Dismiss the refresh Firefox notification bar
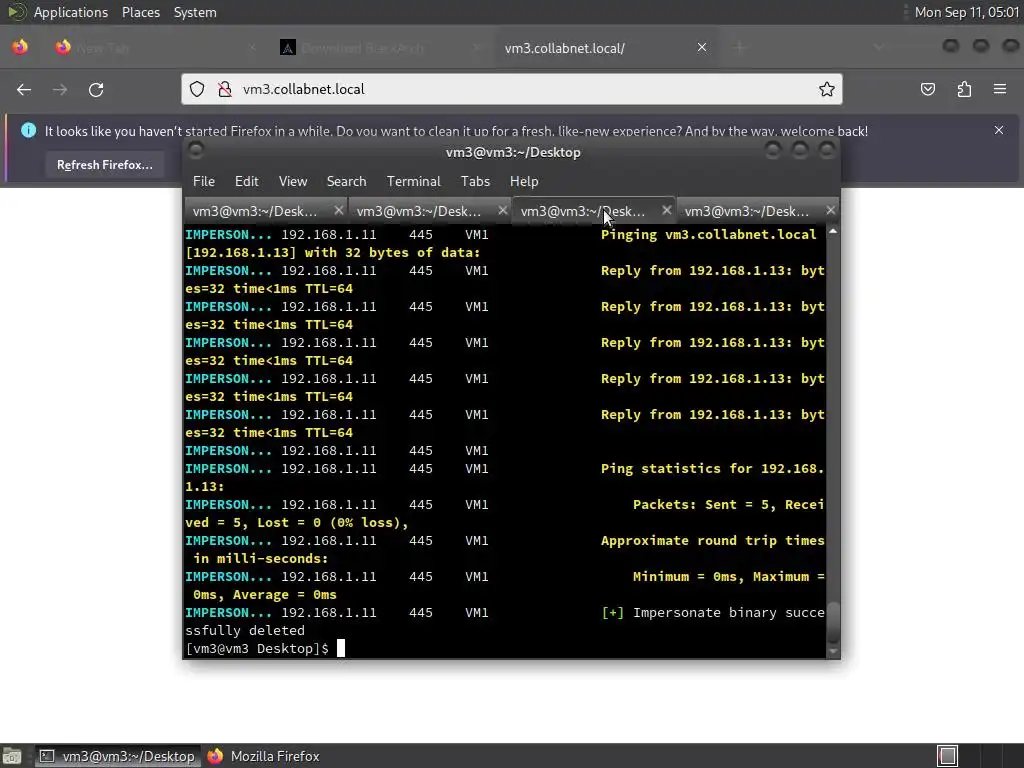Screen dimensions: 1024x768 point(999,130)
